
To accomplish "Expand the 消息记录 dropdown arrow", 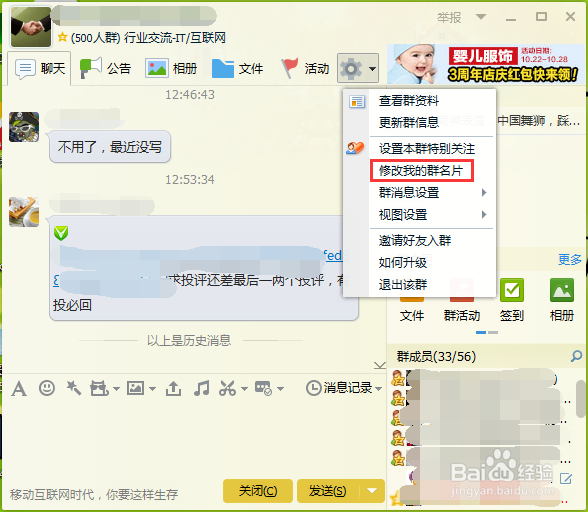I will [378, 389].
